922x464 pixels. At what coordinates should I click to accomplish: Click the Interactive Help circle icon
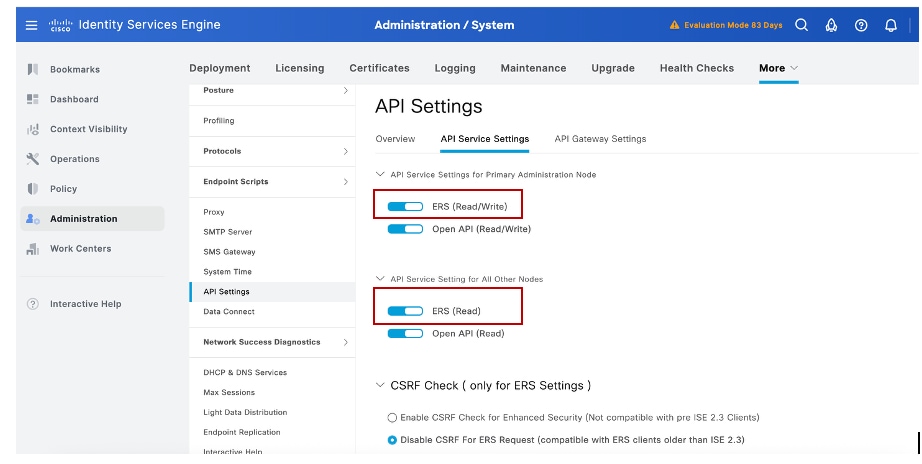tap(33, 304)
